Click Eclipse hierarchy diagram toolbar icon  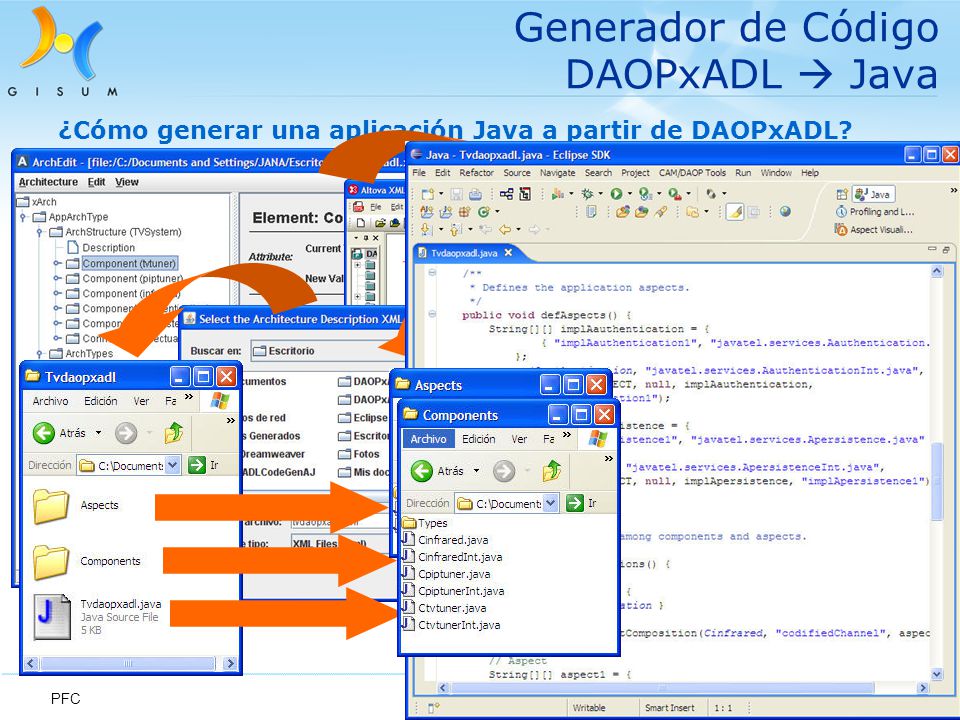(506, 193)
